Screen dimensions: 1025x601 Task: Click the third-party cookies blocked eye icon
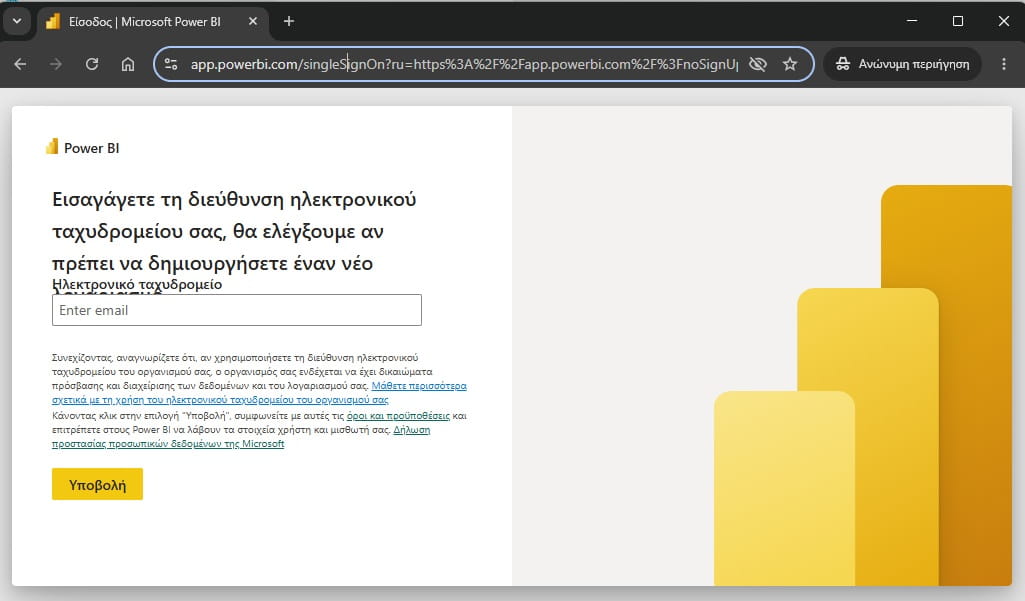point(758,64)
